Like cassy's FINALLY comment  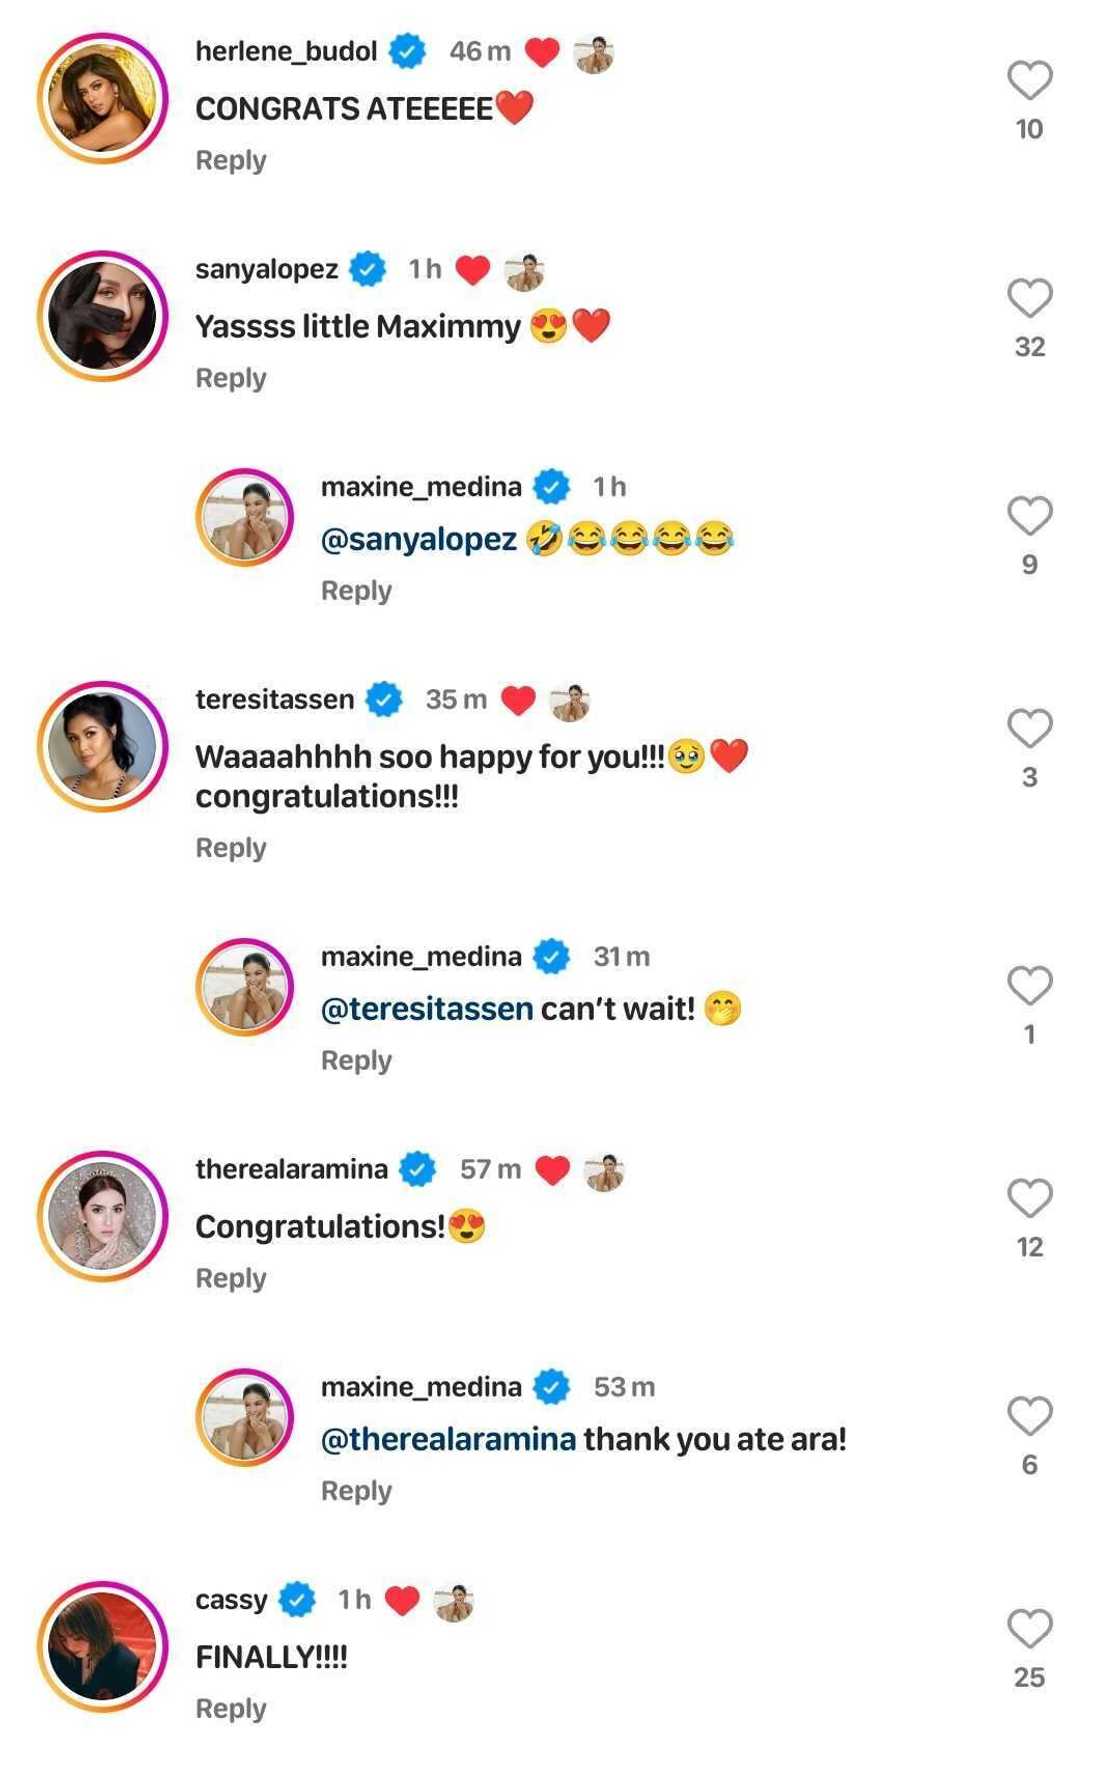[1029, 1629]
